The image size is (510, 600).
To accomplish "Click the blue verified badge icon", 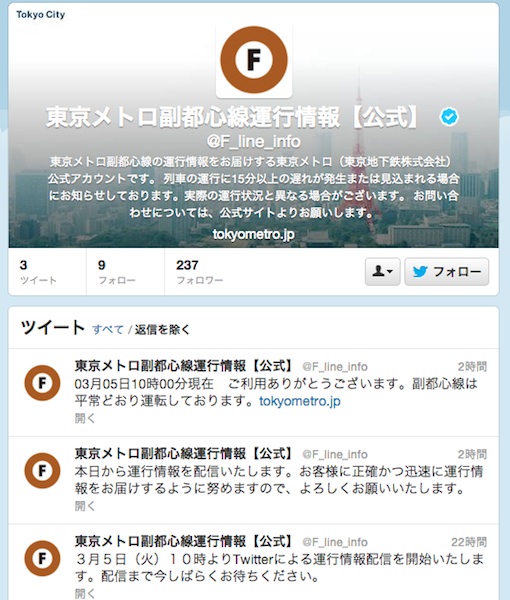I will point(449,117).
